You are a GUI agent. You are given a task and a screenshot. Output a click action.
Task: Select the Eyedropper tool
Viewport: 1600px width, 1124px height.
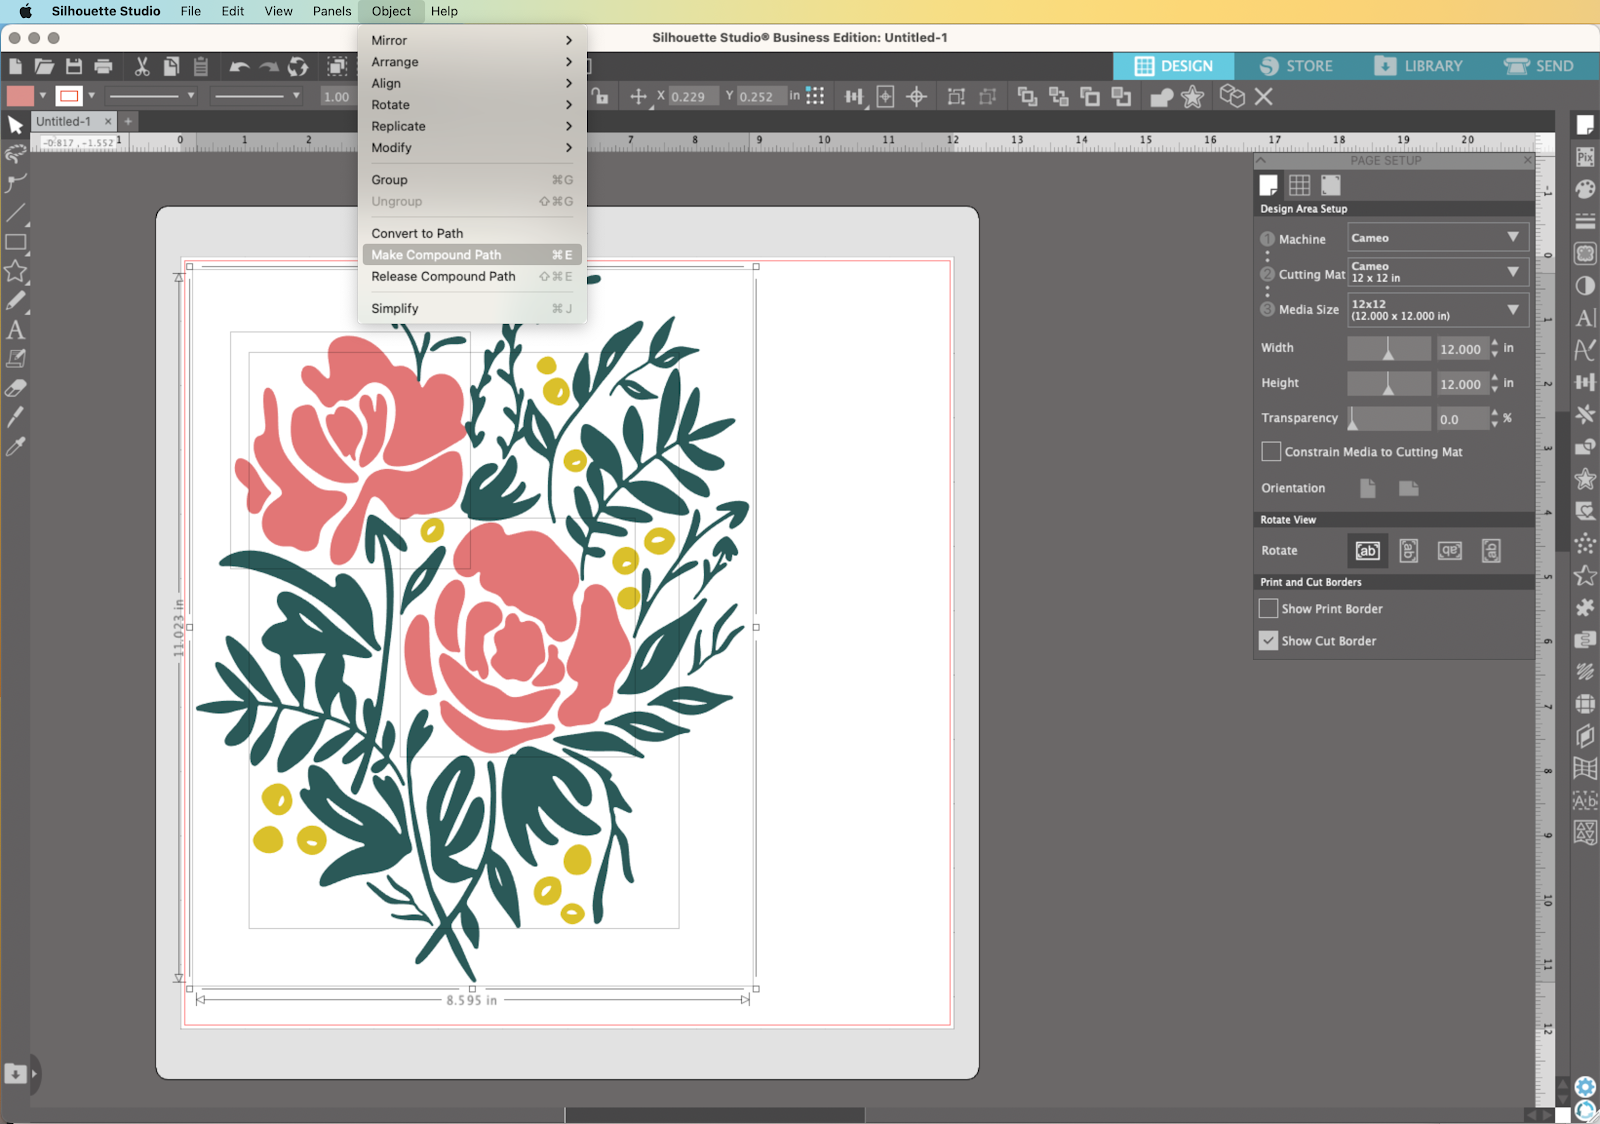pos(15,446)
